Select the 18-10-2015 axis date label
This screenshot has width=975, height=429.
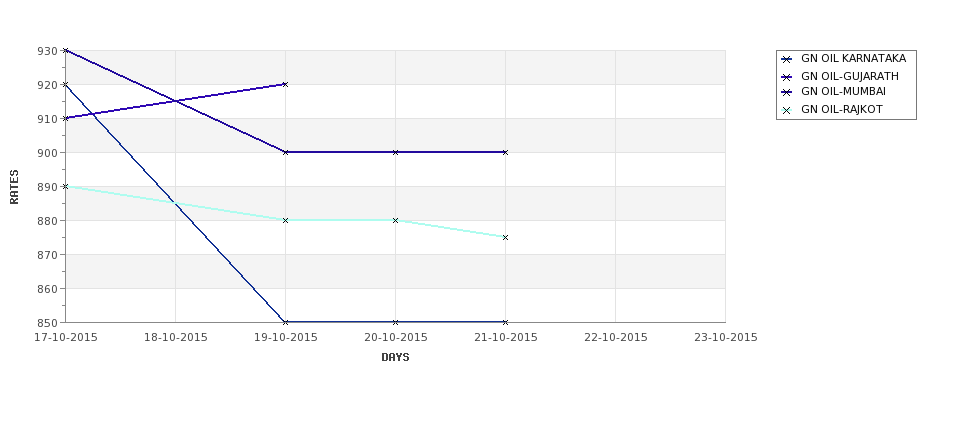[x=175, y=338]
